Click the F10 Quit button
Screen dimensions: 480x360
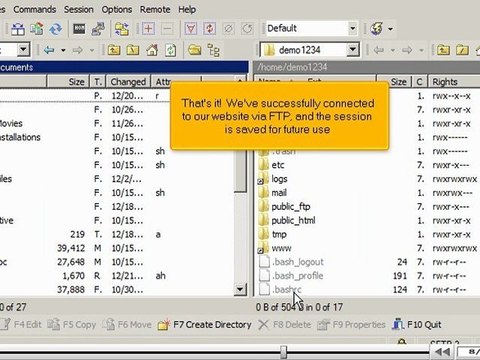[x=417, y=324]
